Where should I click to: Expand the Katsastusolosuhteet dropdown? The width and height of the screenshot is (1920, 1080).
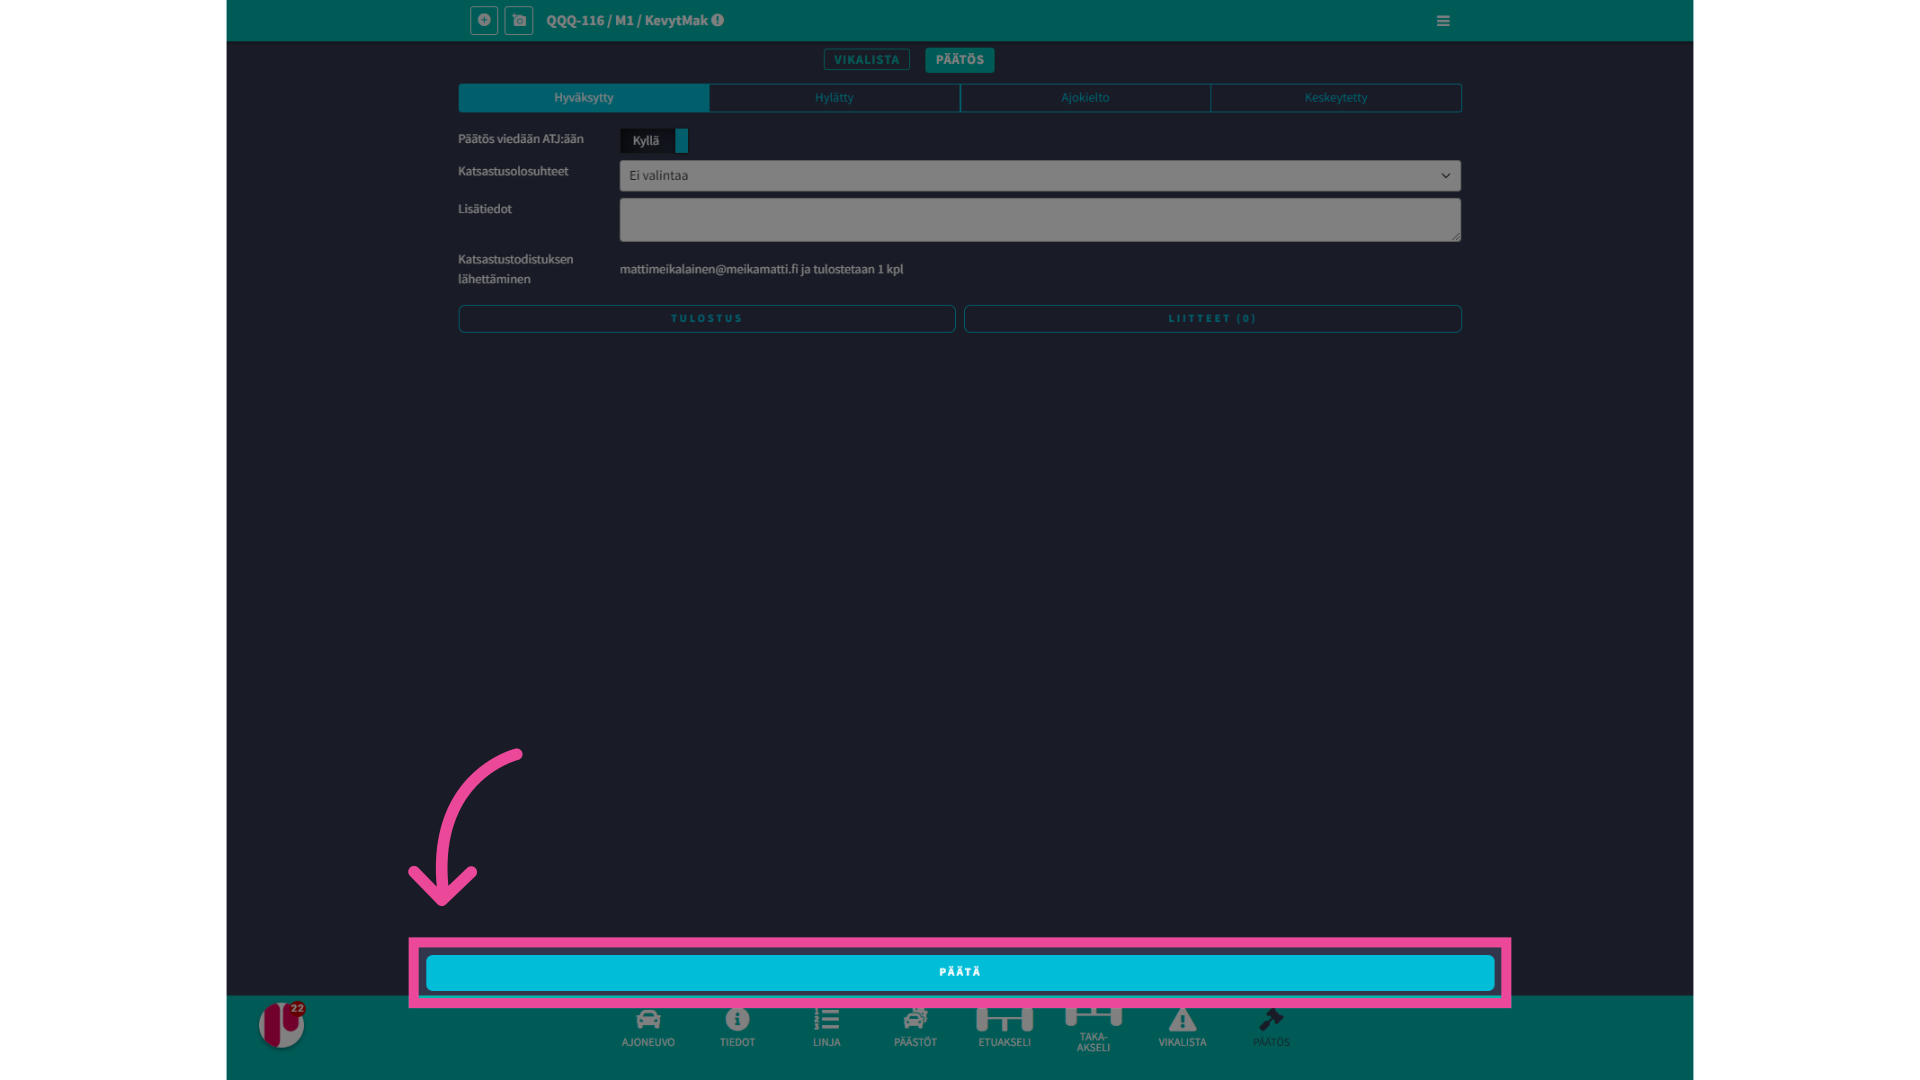(1040, 176)
